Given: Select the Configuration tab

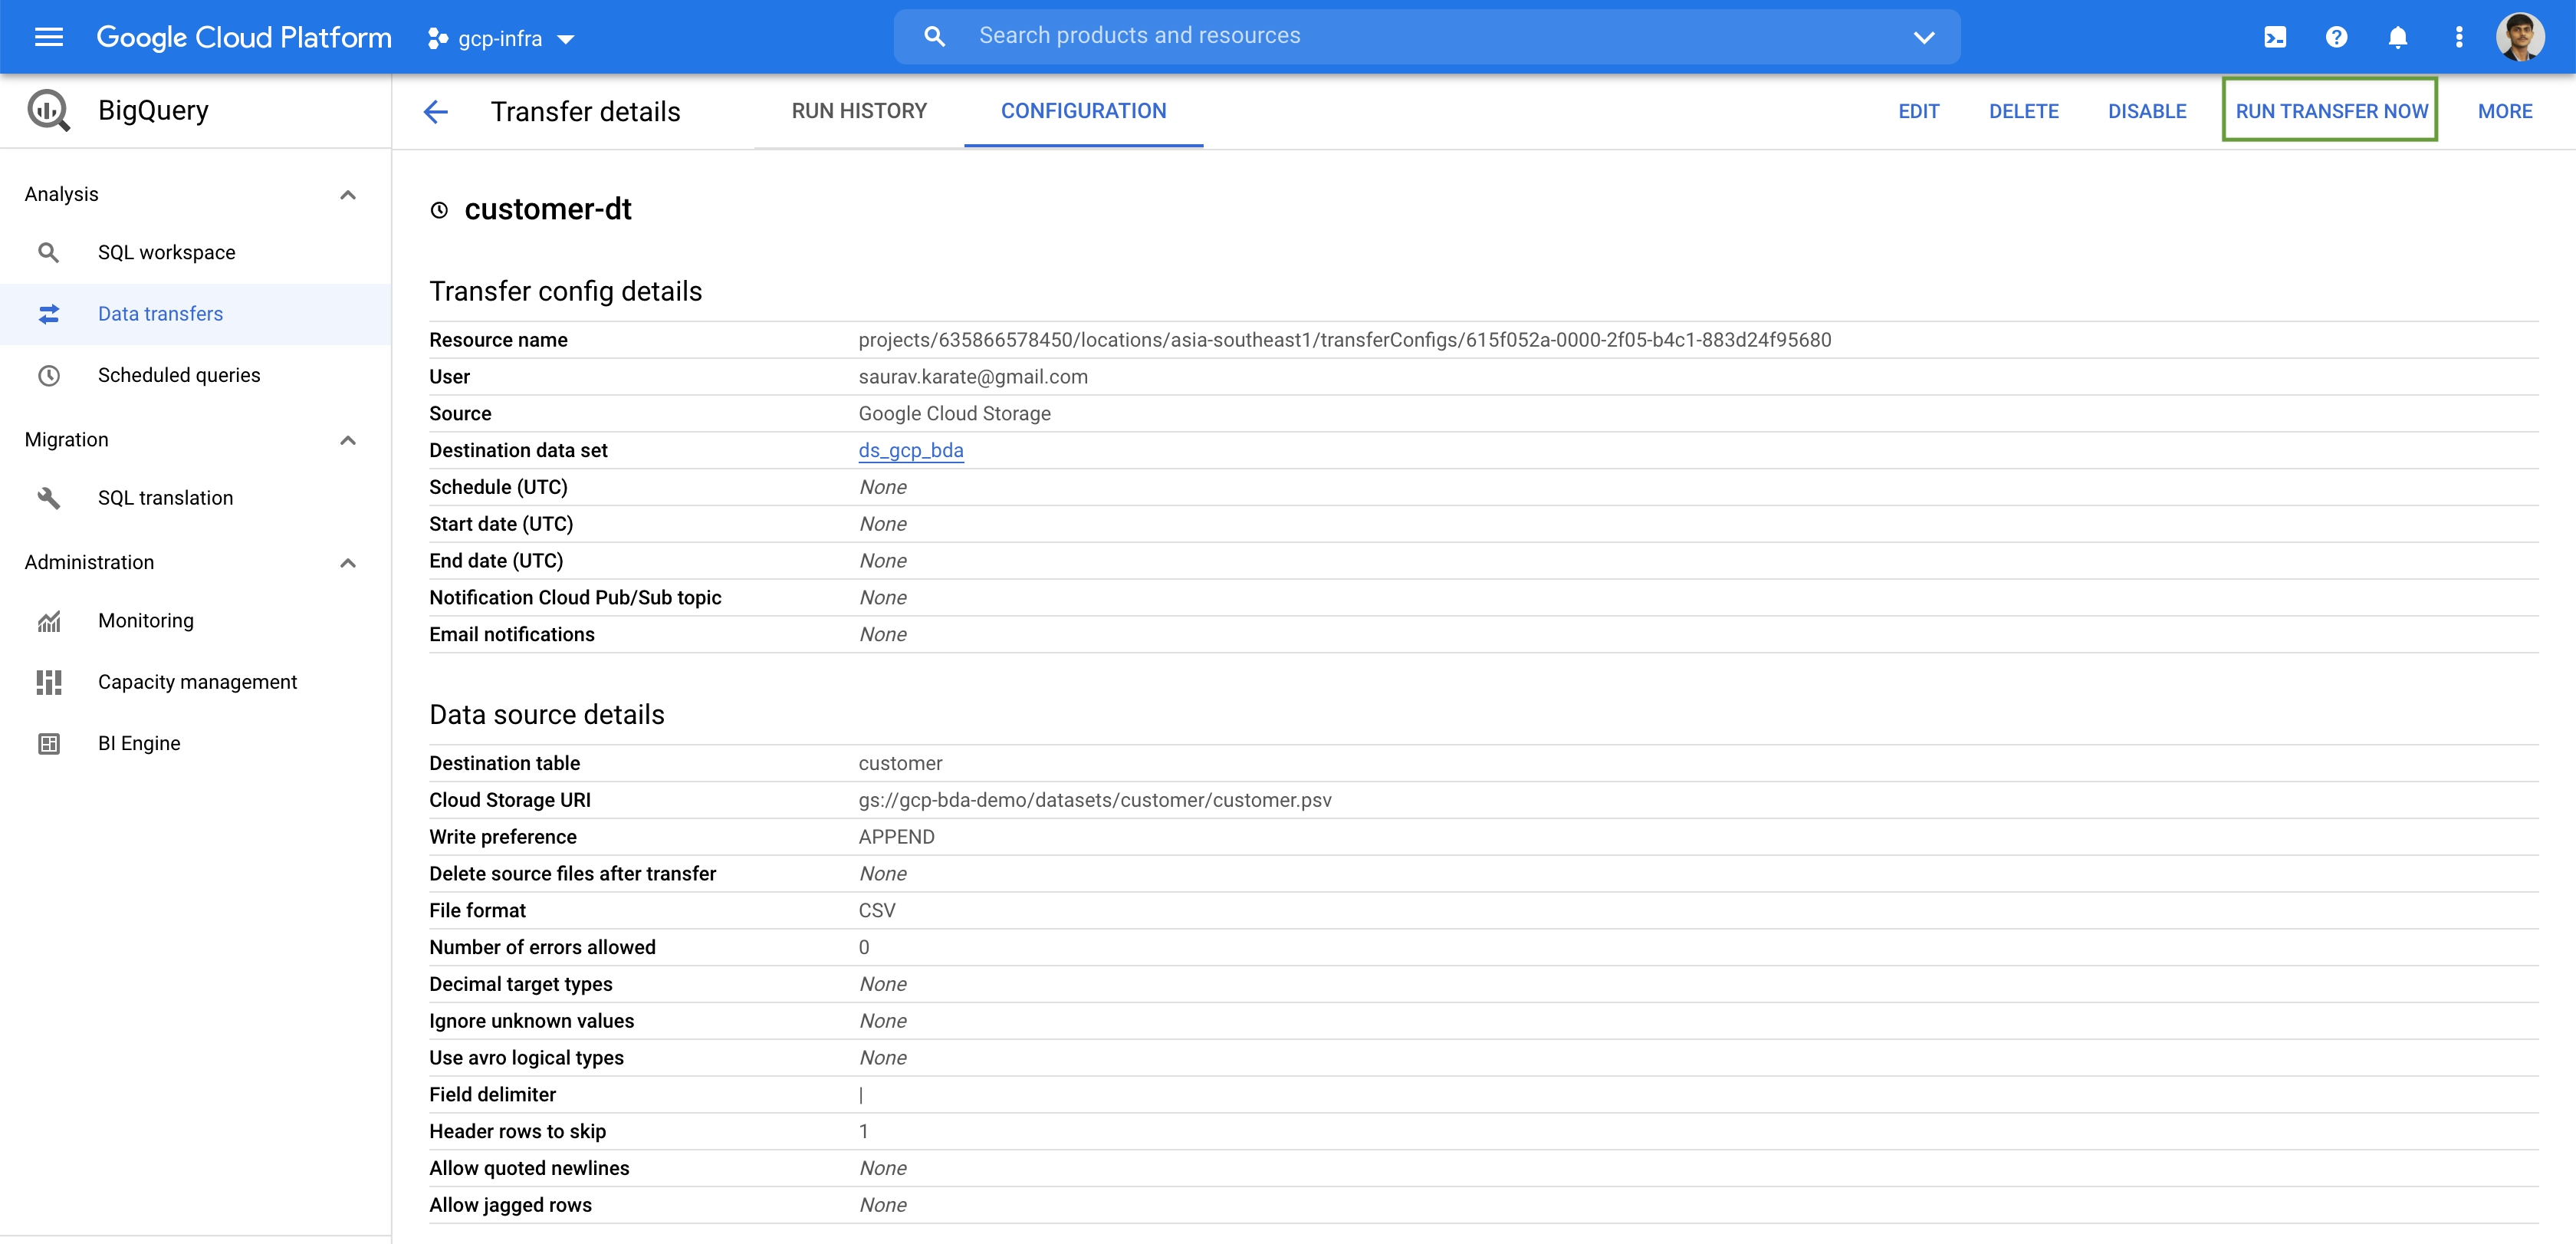Looking at the screenshot, I should click(1083, 111).
